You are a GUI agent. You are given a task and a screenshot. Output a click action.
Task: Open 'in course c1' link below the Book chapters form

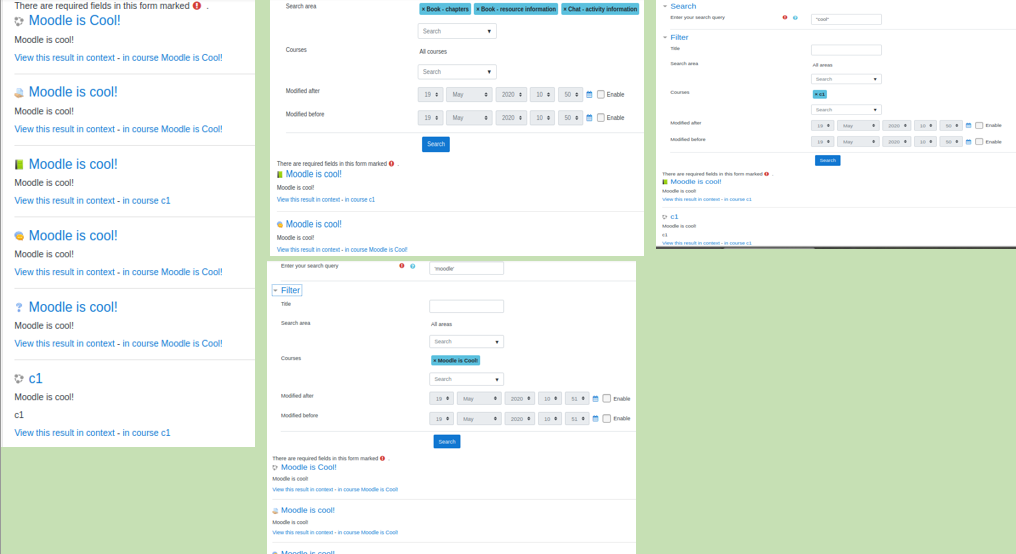tap(360, 200)
